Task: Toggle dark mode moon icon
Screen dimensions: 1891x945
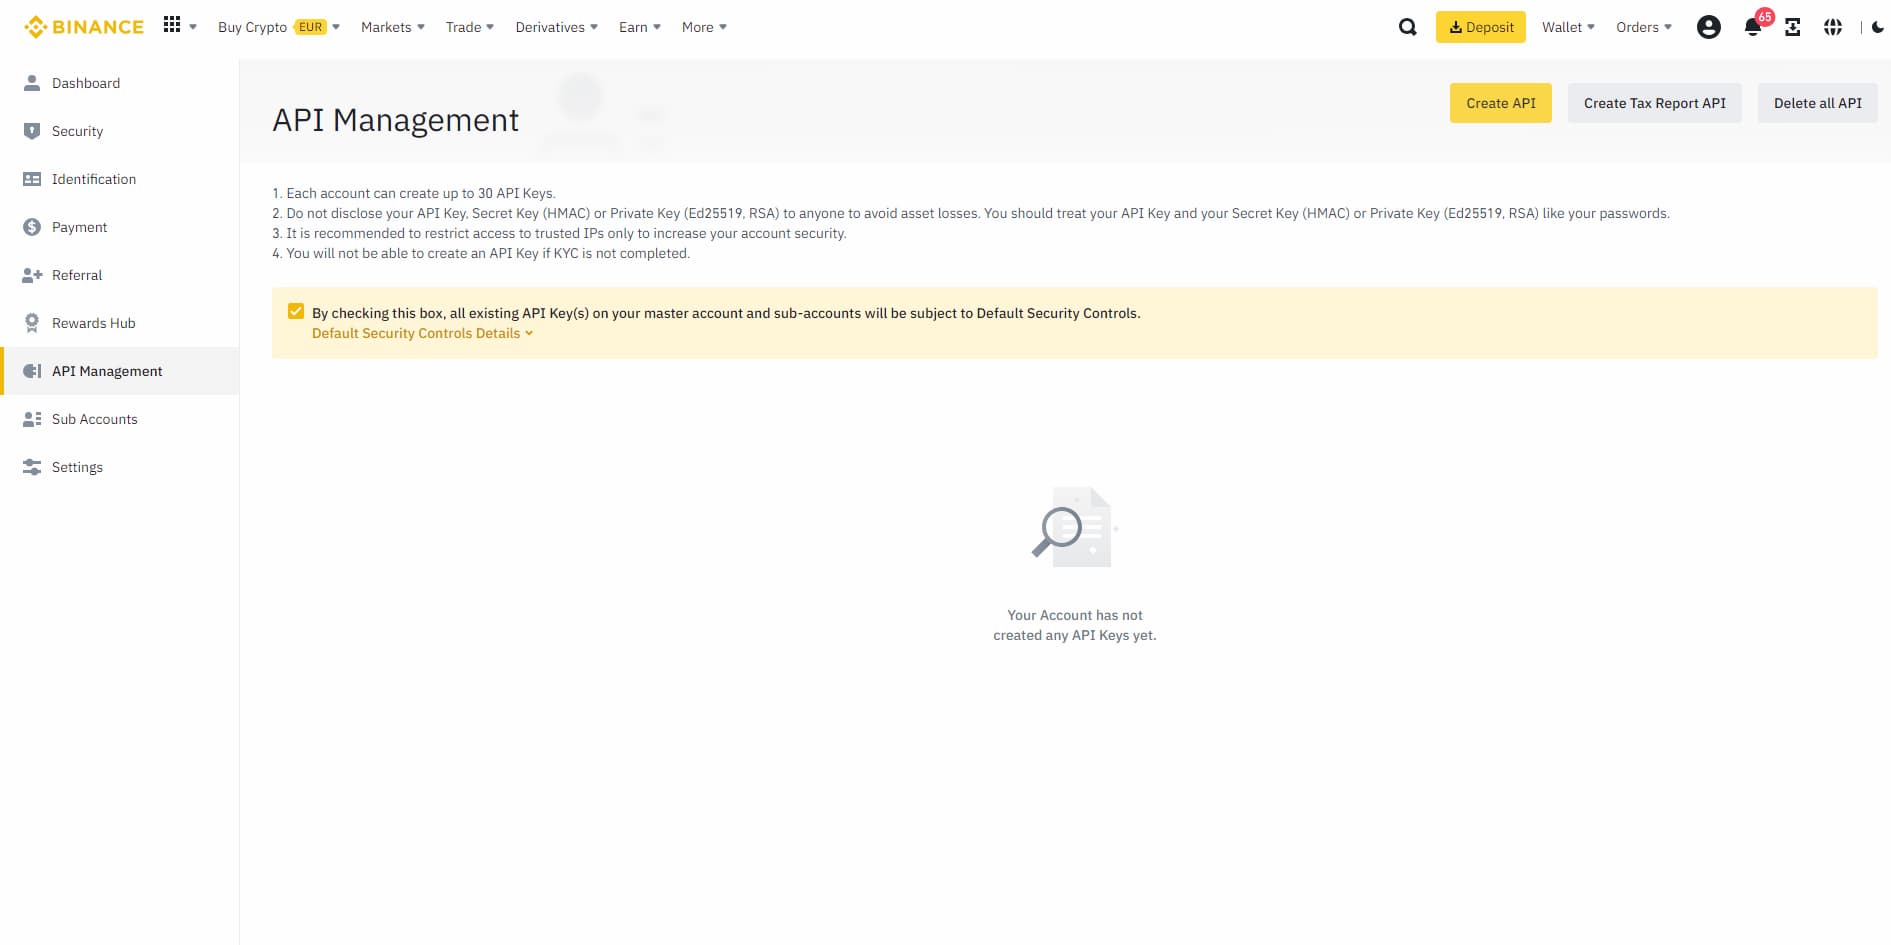Action: point(1878,27)
